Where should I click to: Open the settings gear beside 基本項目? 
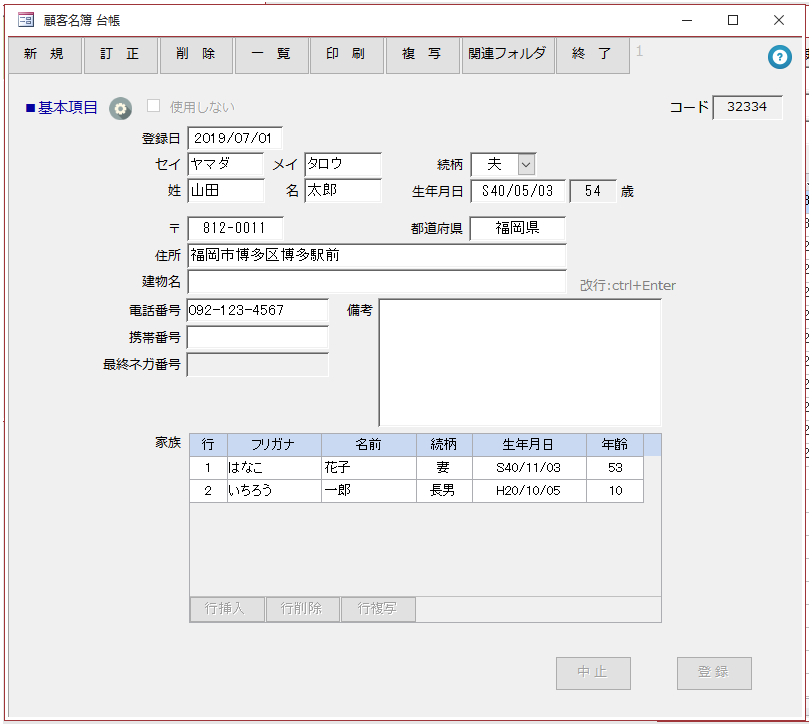coord(120,108)
